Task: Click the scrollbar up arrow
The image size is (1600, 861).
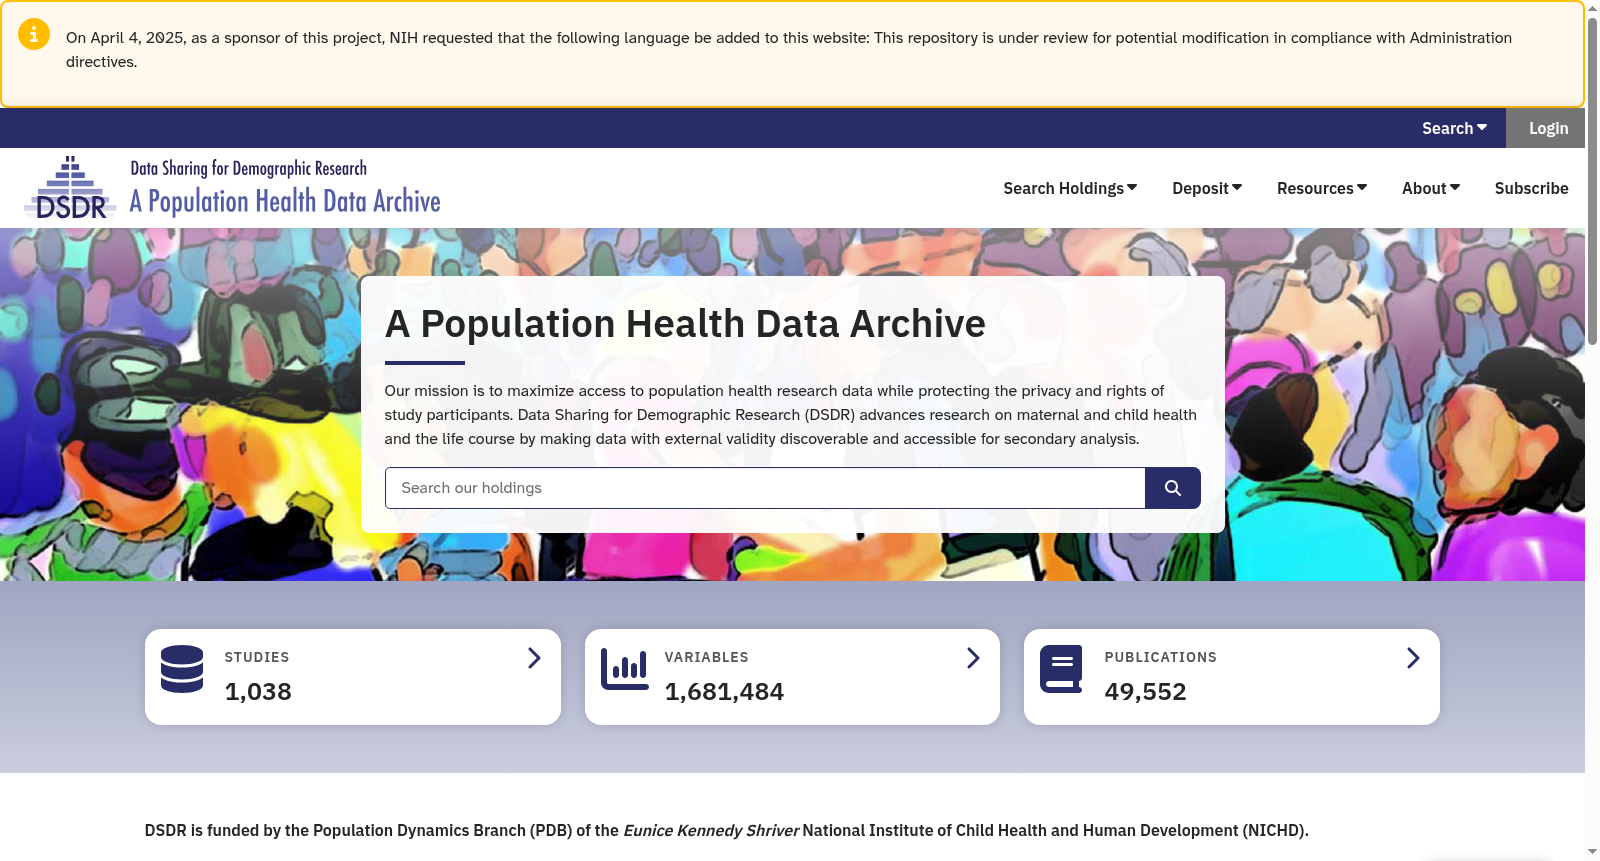Action: tap(1592, 8)
